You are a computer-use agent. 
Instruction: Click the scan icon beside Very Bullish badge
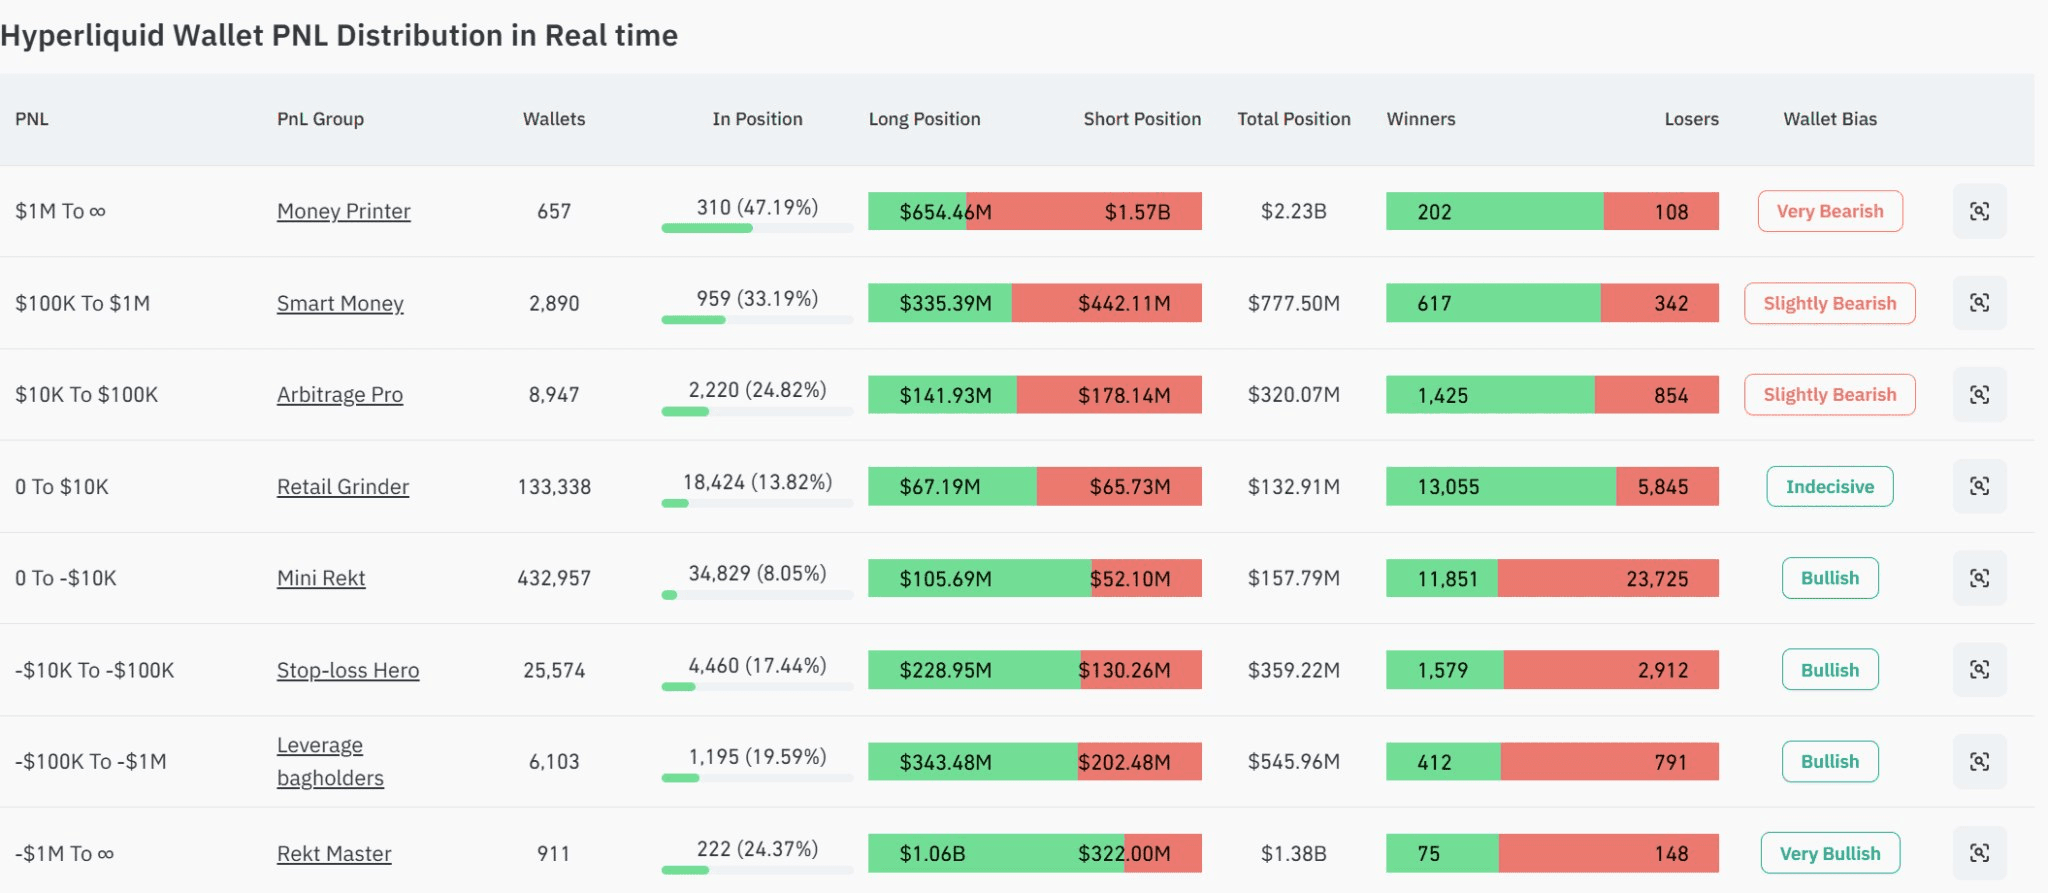point(1979,853)
